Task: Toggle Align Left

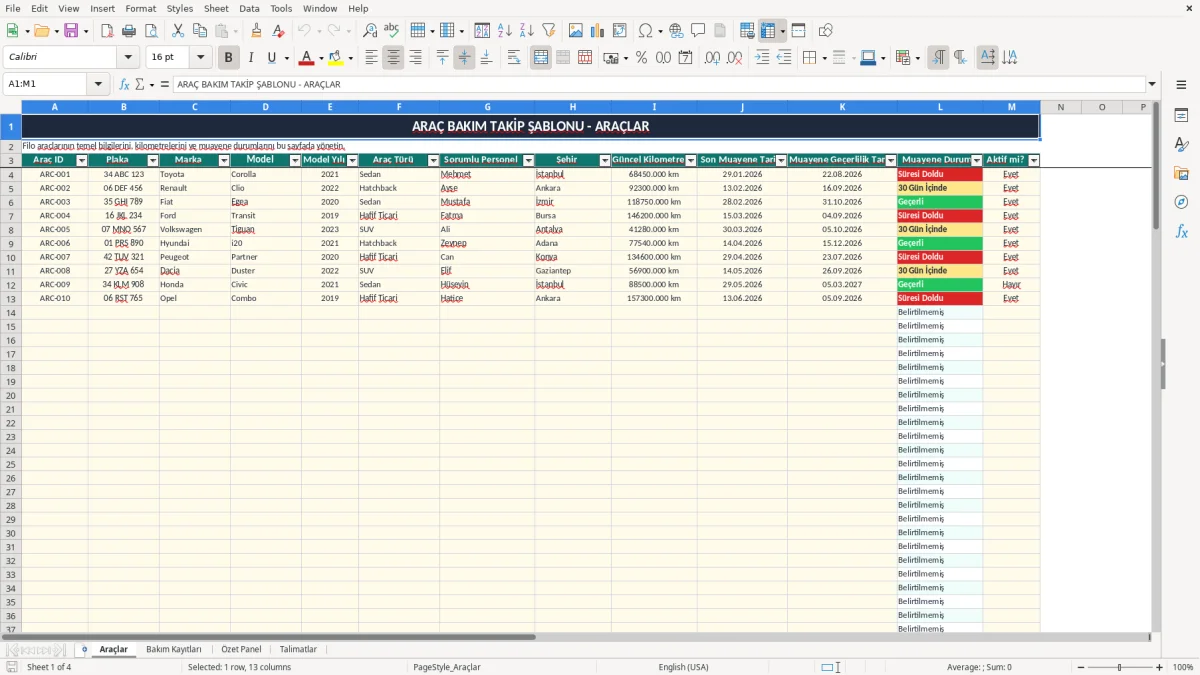Action: coord(372,58)
